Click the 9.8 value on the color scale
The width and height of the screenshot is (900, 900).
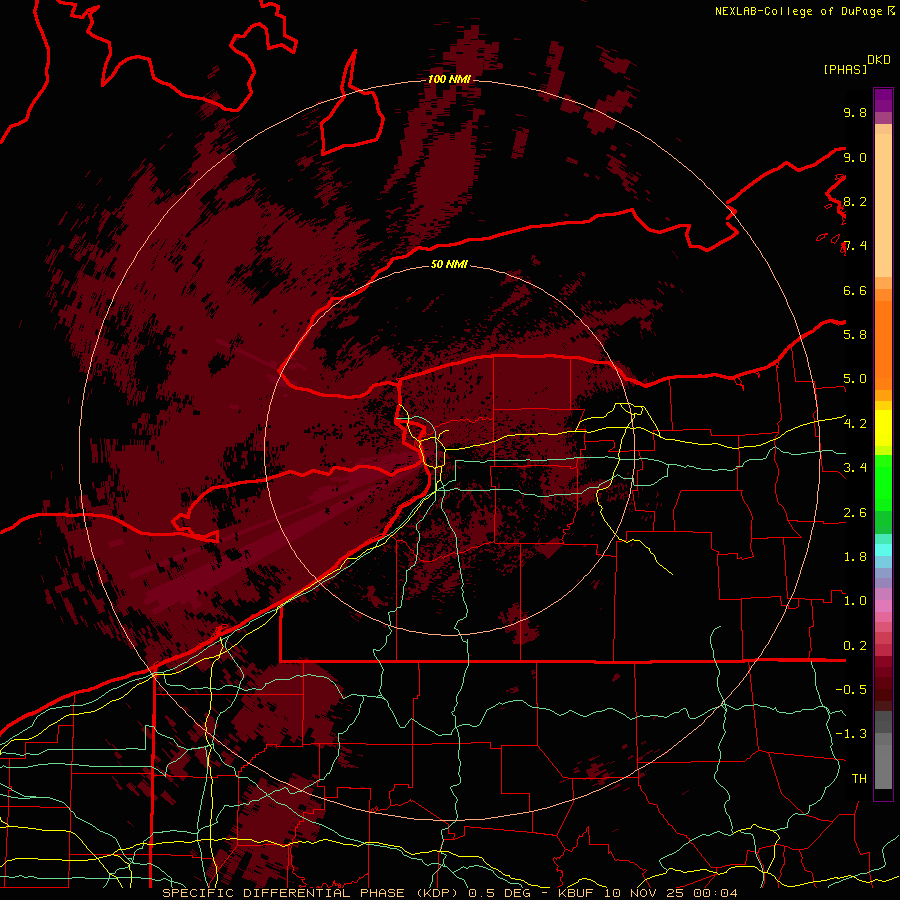coord(855,112)
